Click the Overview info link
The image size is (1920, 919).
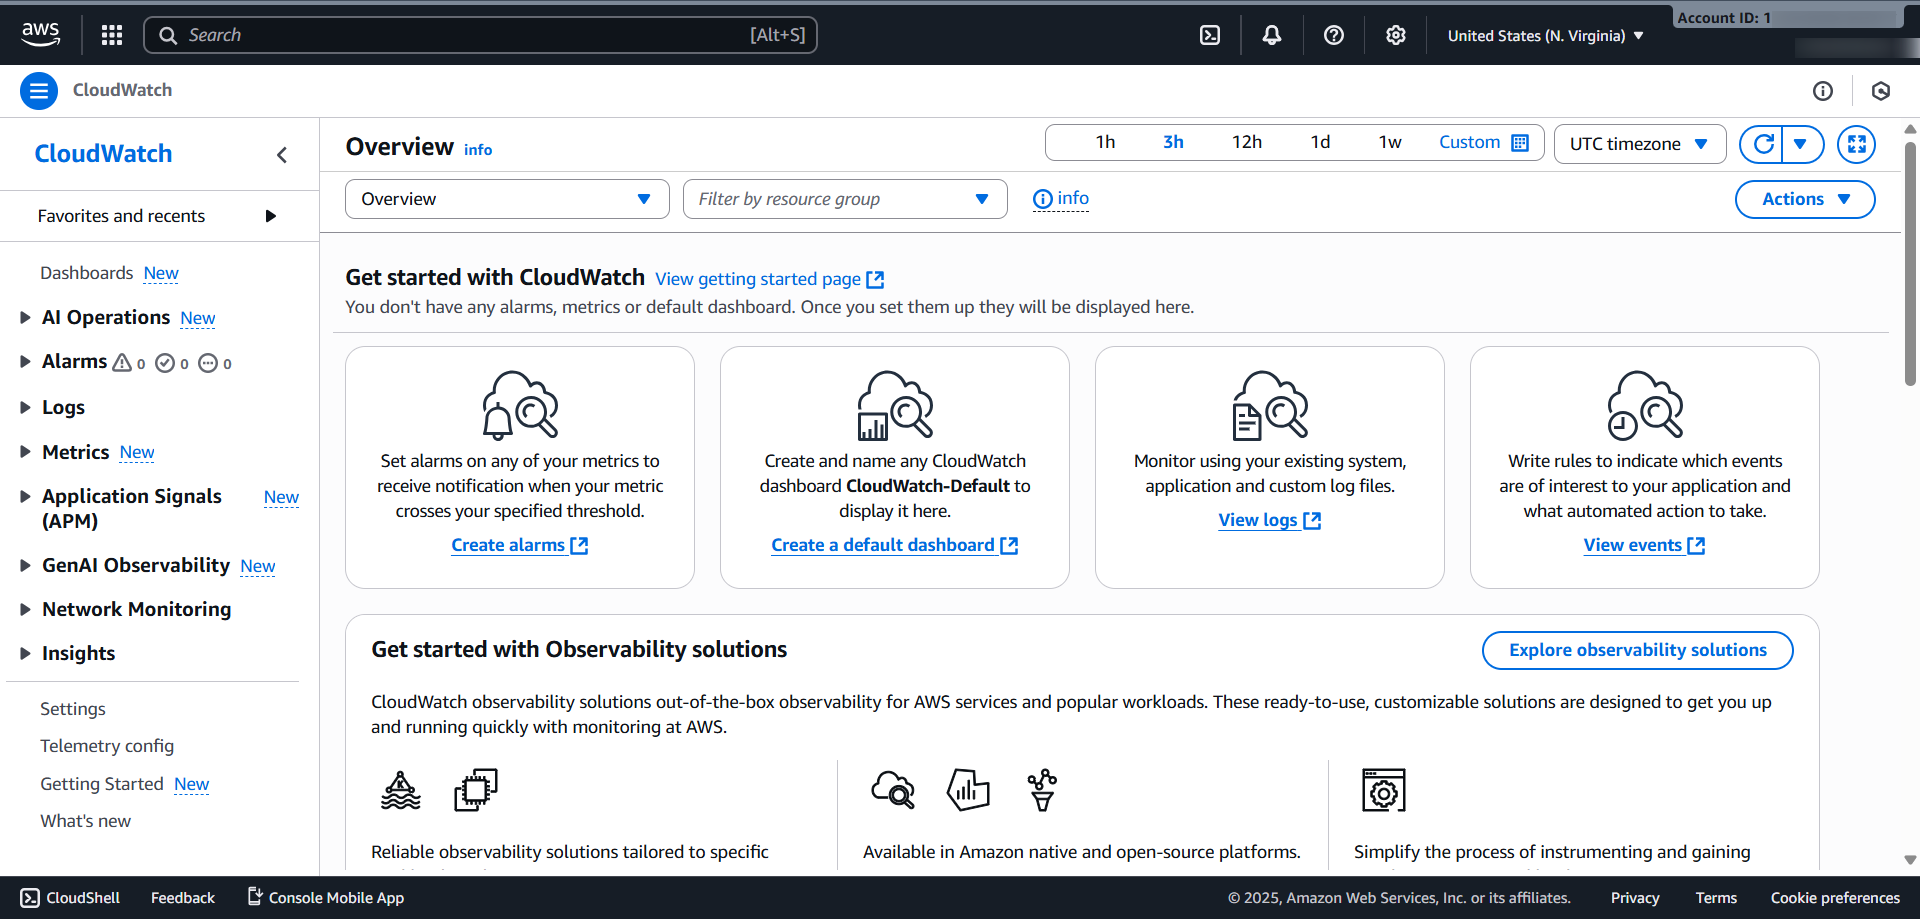pos(478,150)
